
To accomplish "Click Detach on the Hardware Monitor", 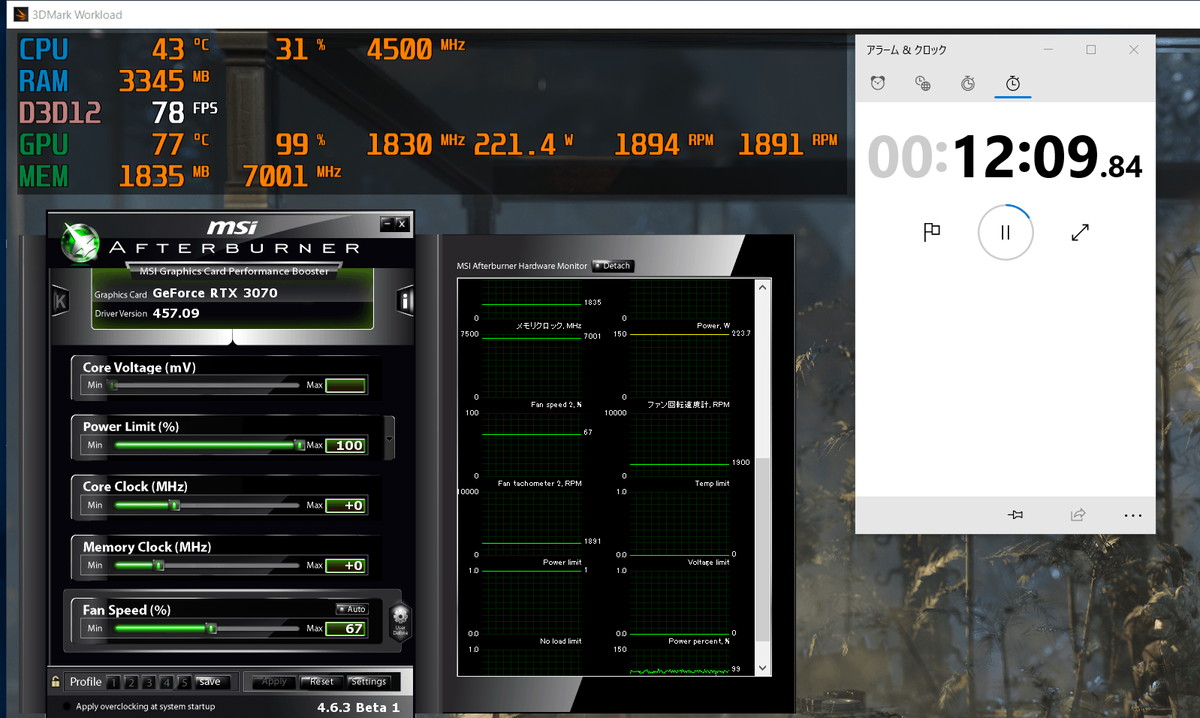I will [x=612, y=266].
